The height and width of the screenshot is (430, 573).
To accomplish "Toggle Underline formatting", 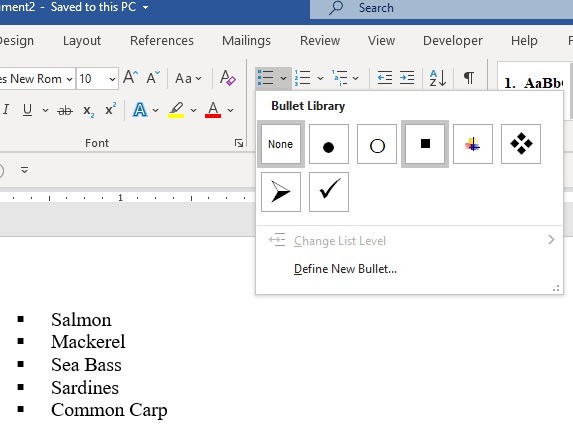I will [x=27, y=110].
